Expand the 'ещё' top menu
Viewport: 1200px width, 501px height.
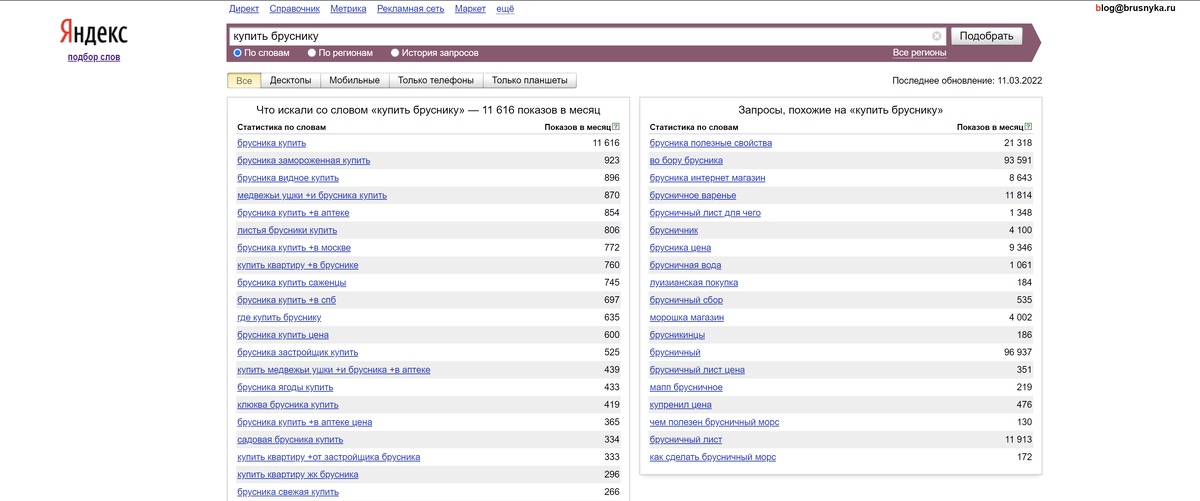tap(505, 8)
